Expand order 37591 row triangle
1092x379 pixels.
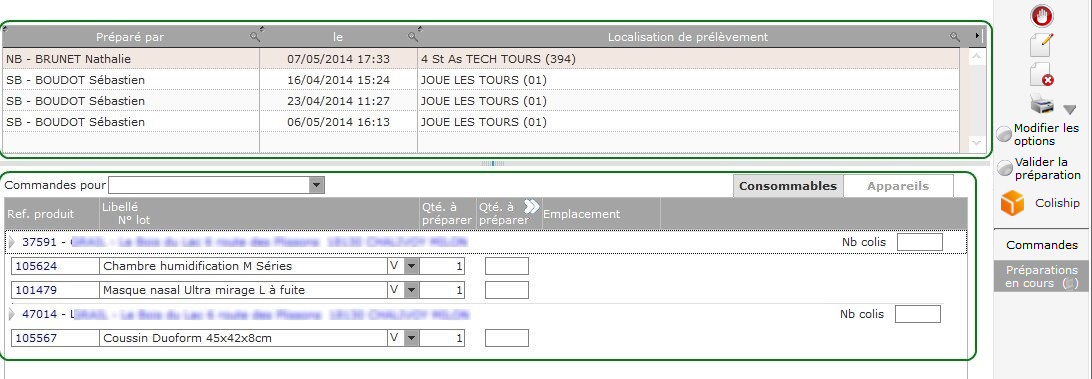[11, 242]
